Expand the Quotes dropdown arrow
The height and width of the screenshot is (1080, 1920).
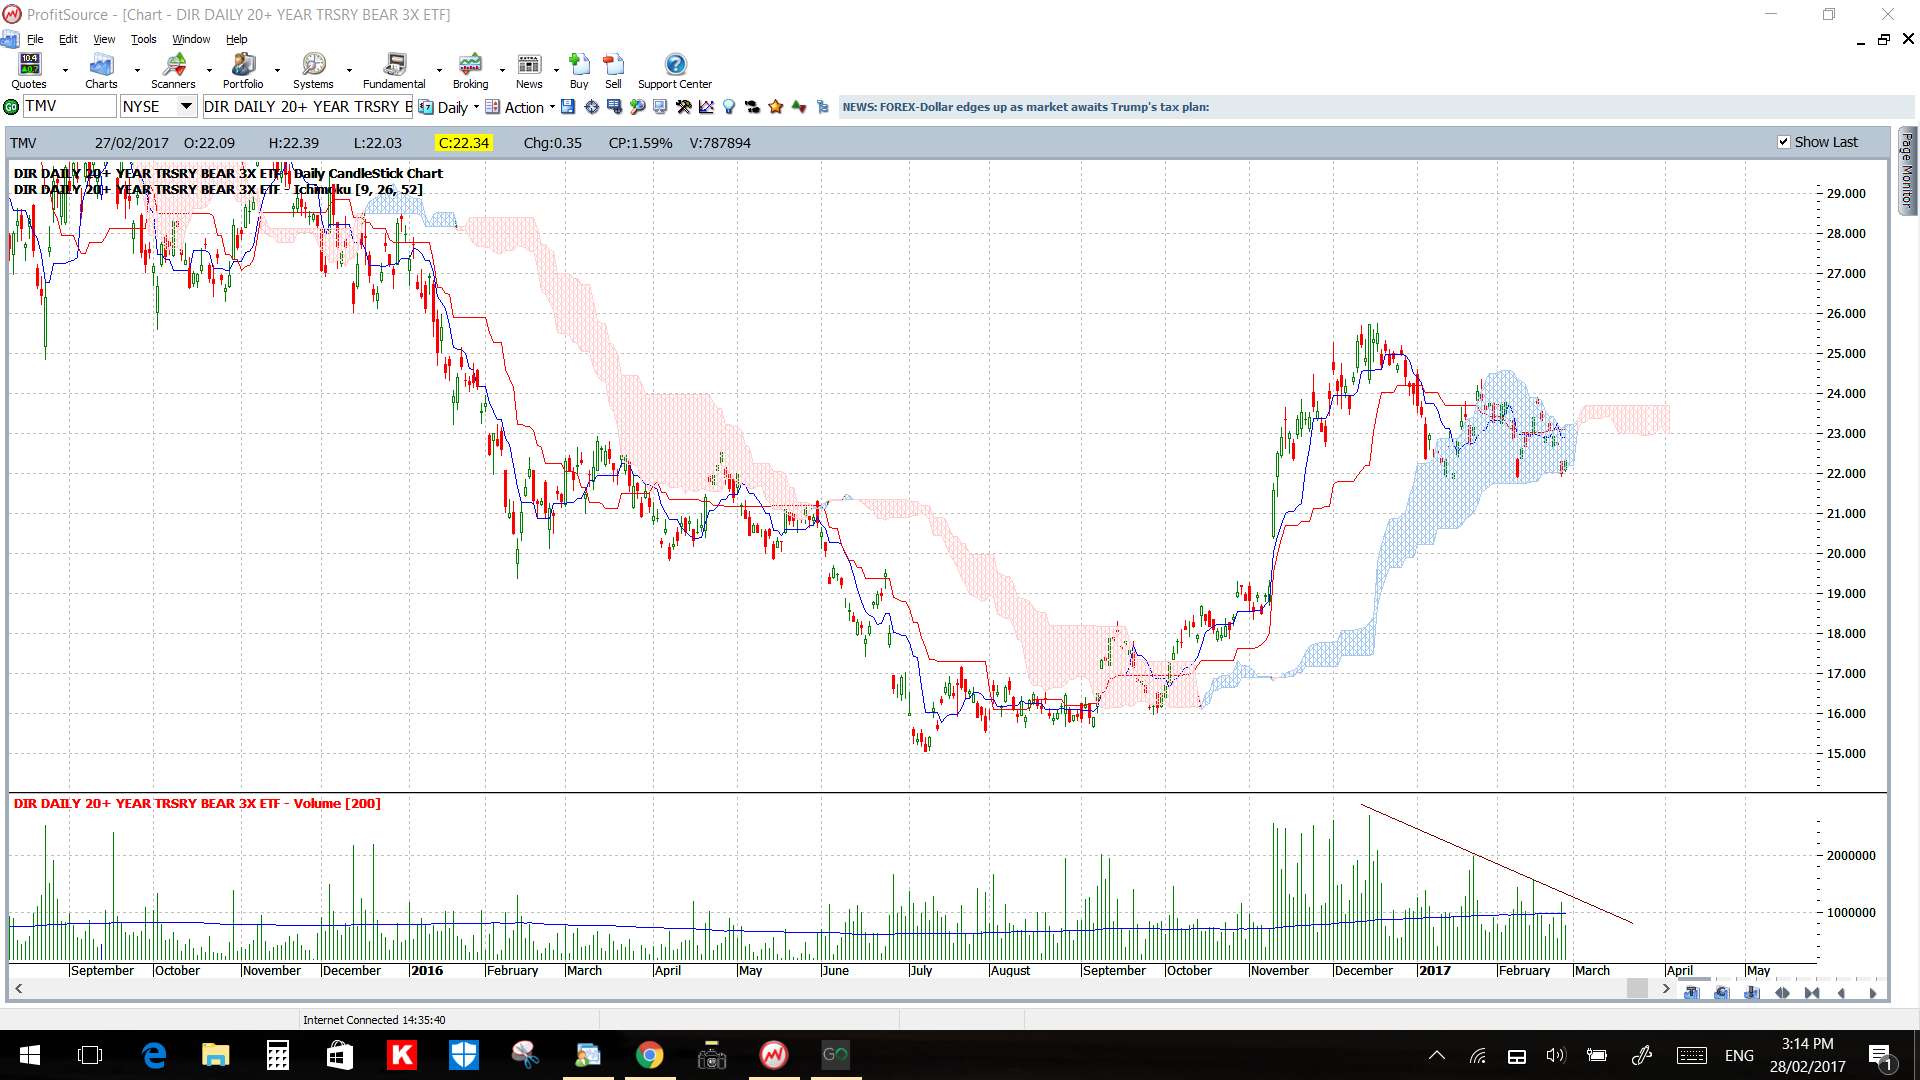65,71
